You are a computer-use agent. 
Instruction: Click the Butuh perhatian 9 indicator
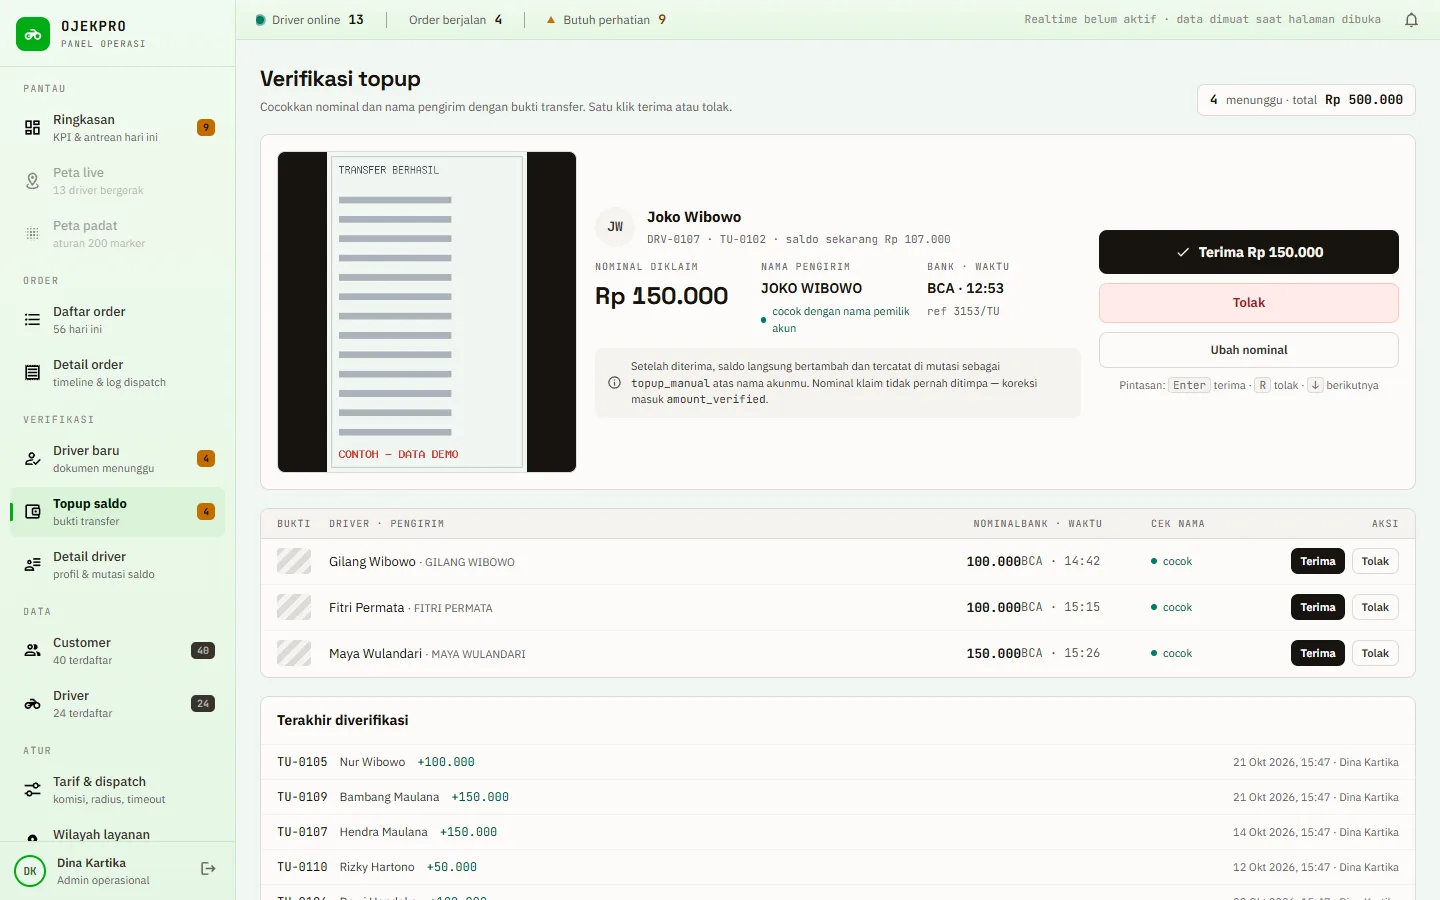click(x=606, y=20)
